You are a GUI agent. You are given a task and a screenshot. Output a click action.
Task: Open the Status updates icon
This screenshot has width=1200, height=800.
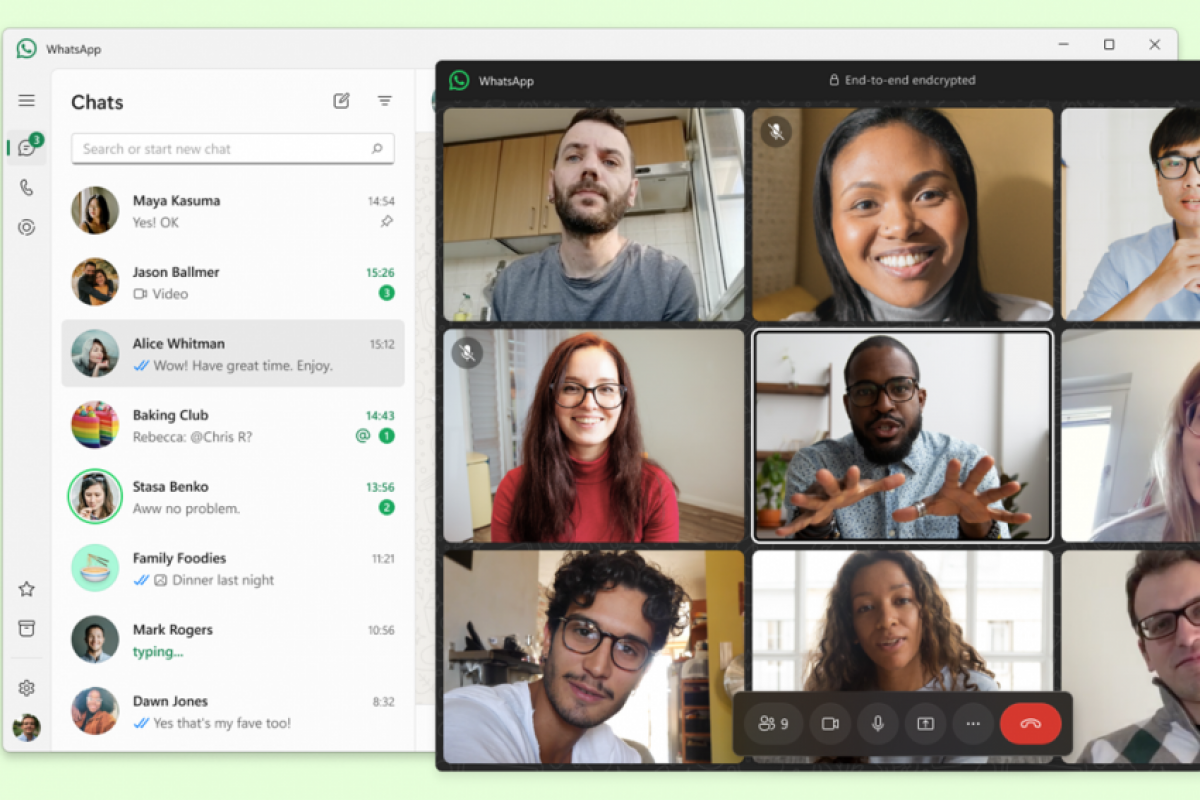(x=27, y=227)
